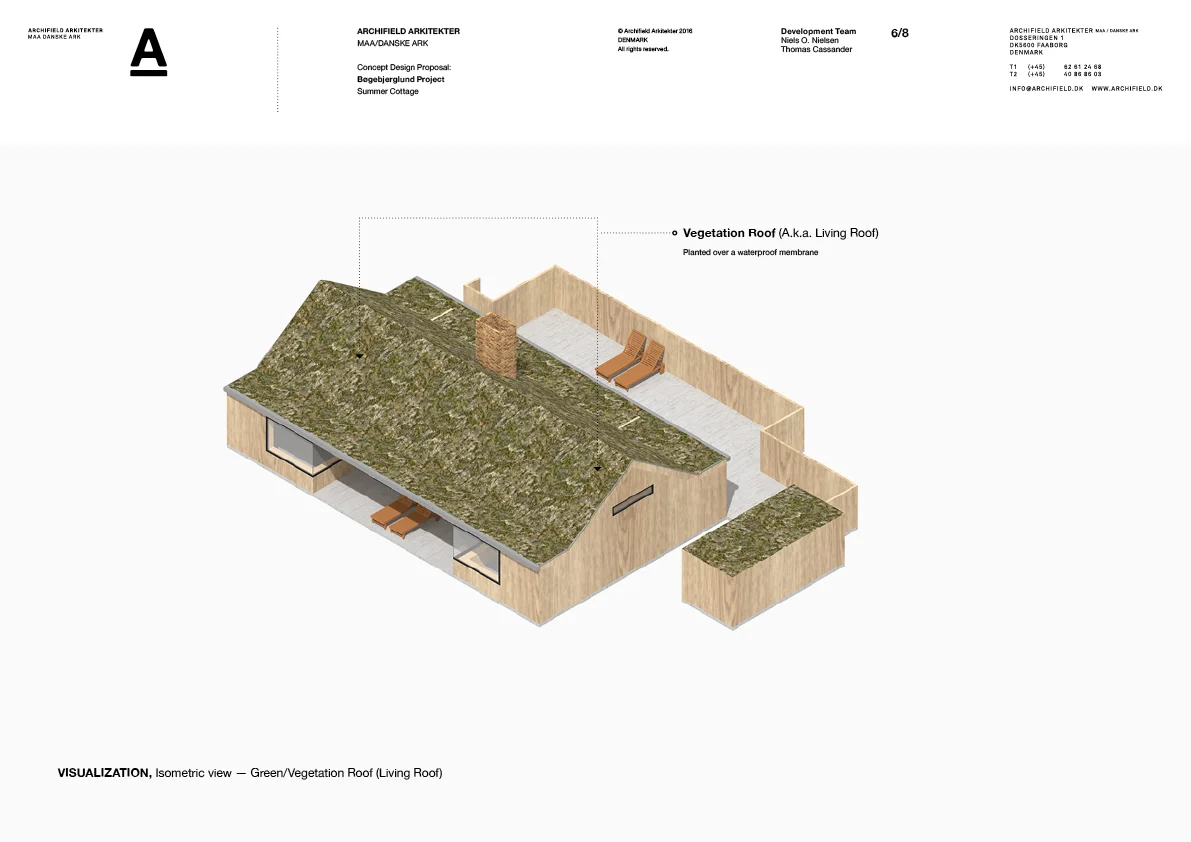The width and height of the screenshot is (1191, 842).
Task: Click the T2 phone number "40 86 86 03"
Action: (x=1082, y=74)
